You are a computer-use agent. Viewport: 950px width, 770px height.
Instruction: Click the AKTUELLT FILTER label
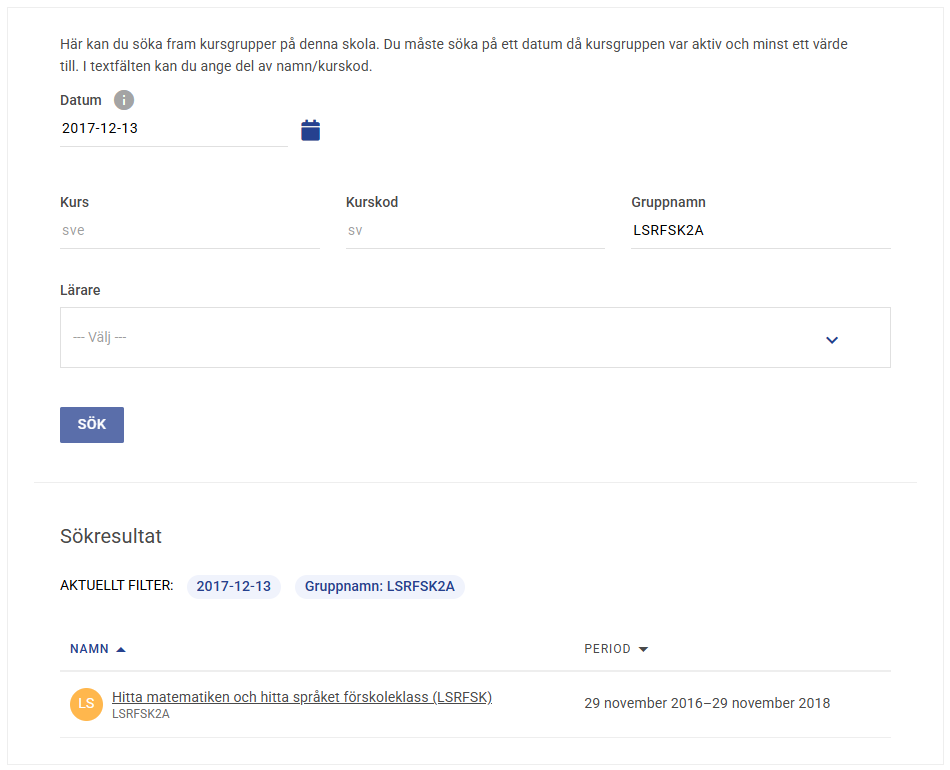tap(116, 586)
